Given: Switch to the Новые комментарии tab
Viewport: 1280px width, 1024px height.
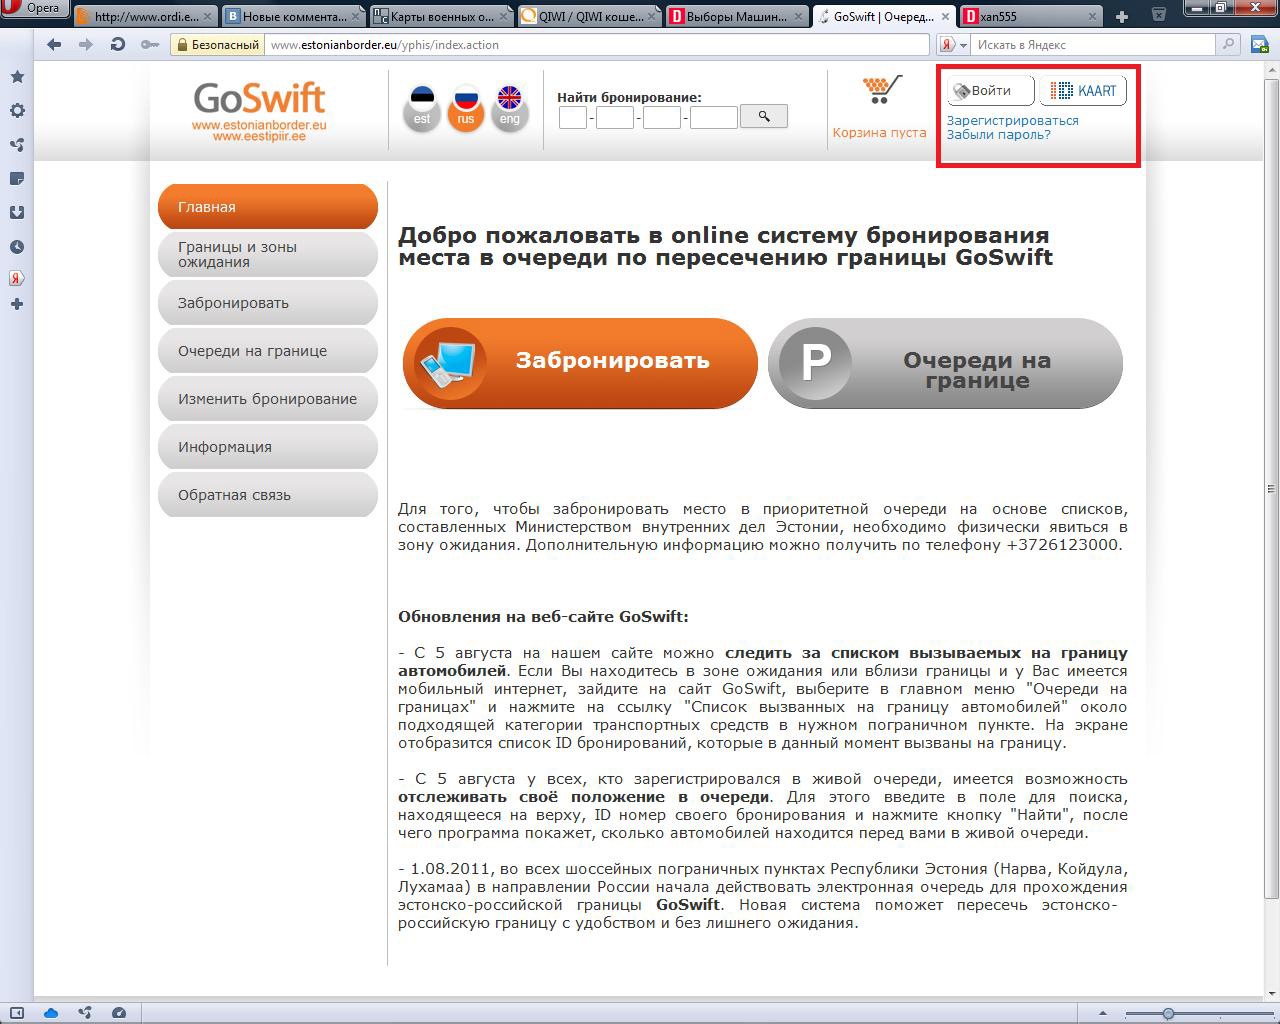Looking at the screenshot, I should click(293, 16).
